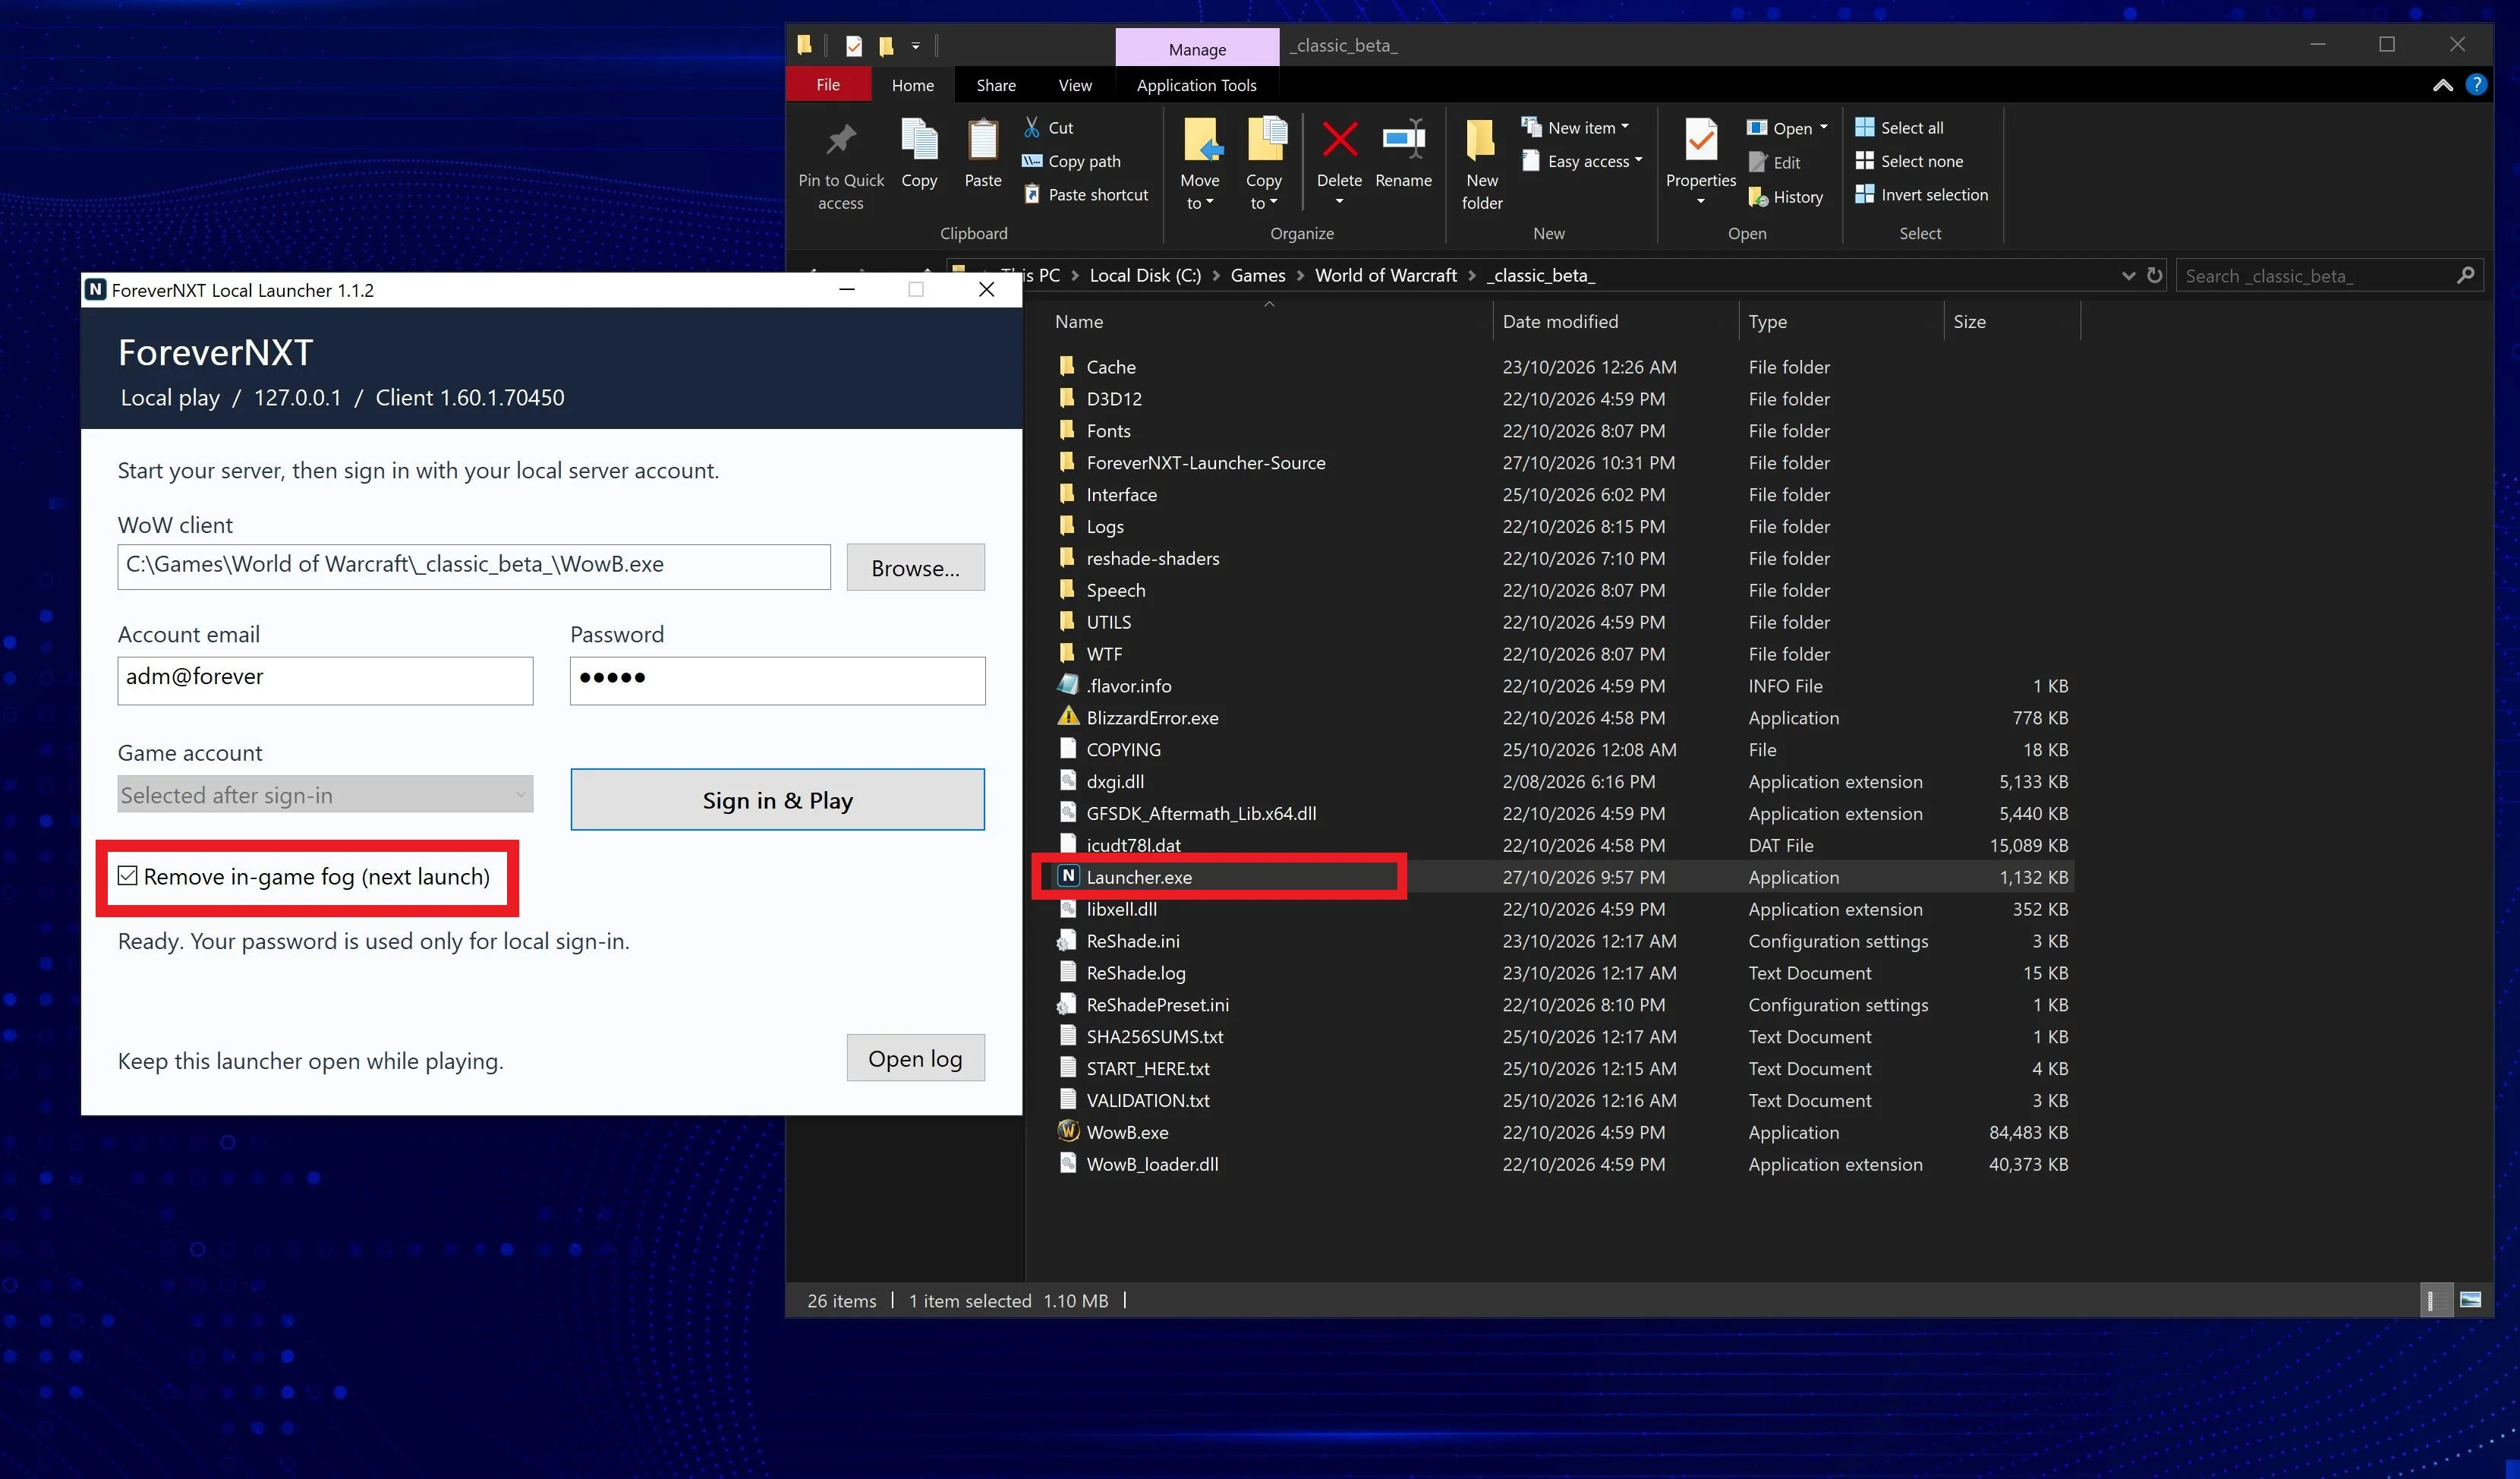Viewport: 2520px width, 1479px height.
Task: Click quick access Properties checkmark in title bar
Action: 853,46
